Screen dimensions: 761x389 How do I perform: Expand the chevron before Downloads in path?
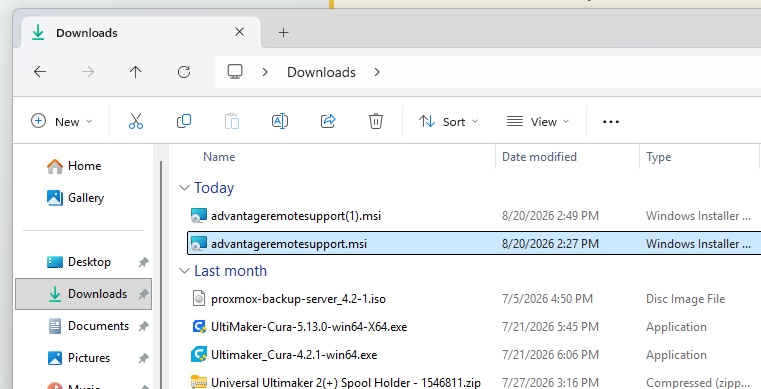(265, 72)
